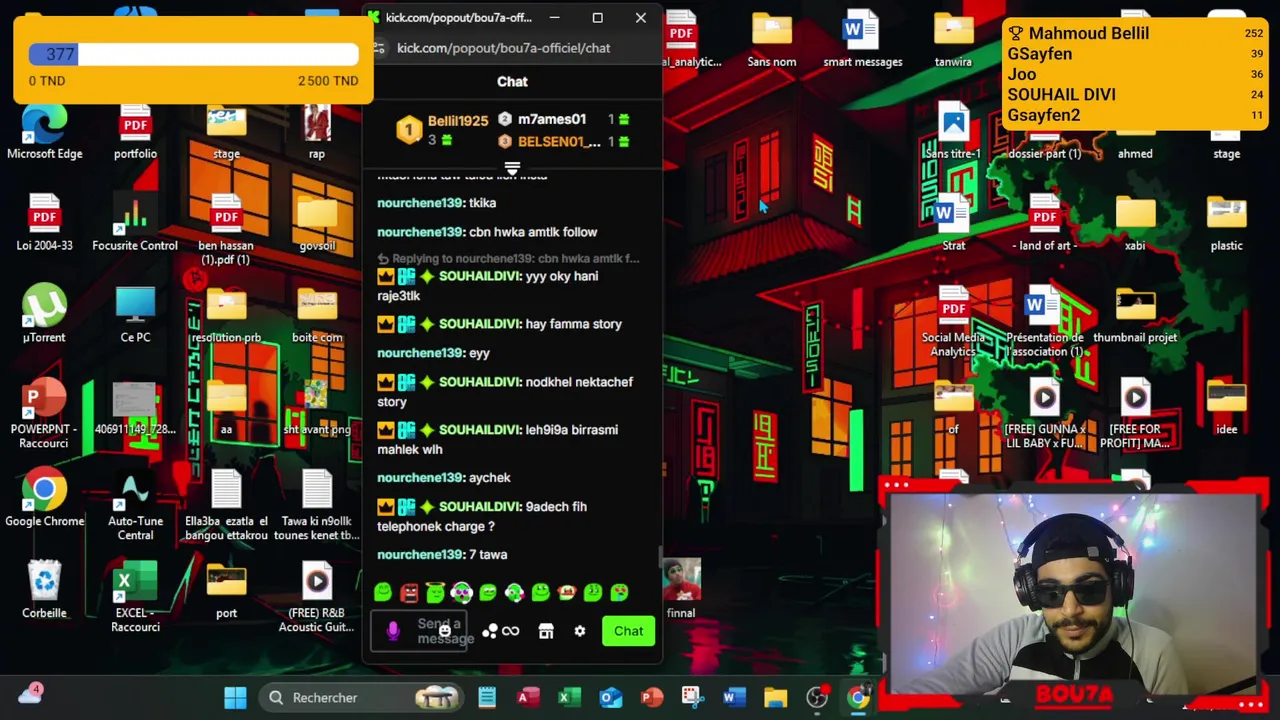This screenshot has height=720, width=1280.
Task: Click m7ames01 leaderboard entry
Action: 563,119
